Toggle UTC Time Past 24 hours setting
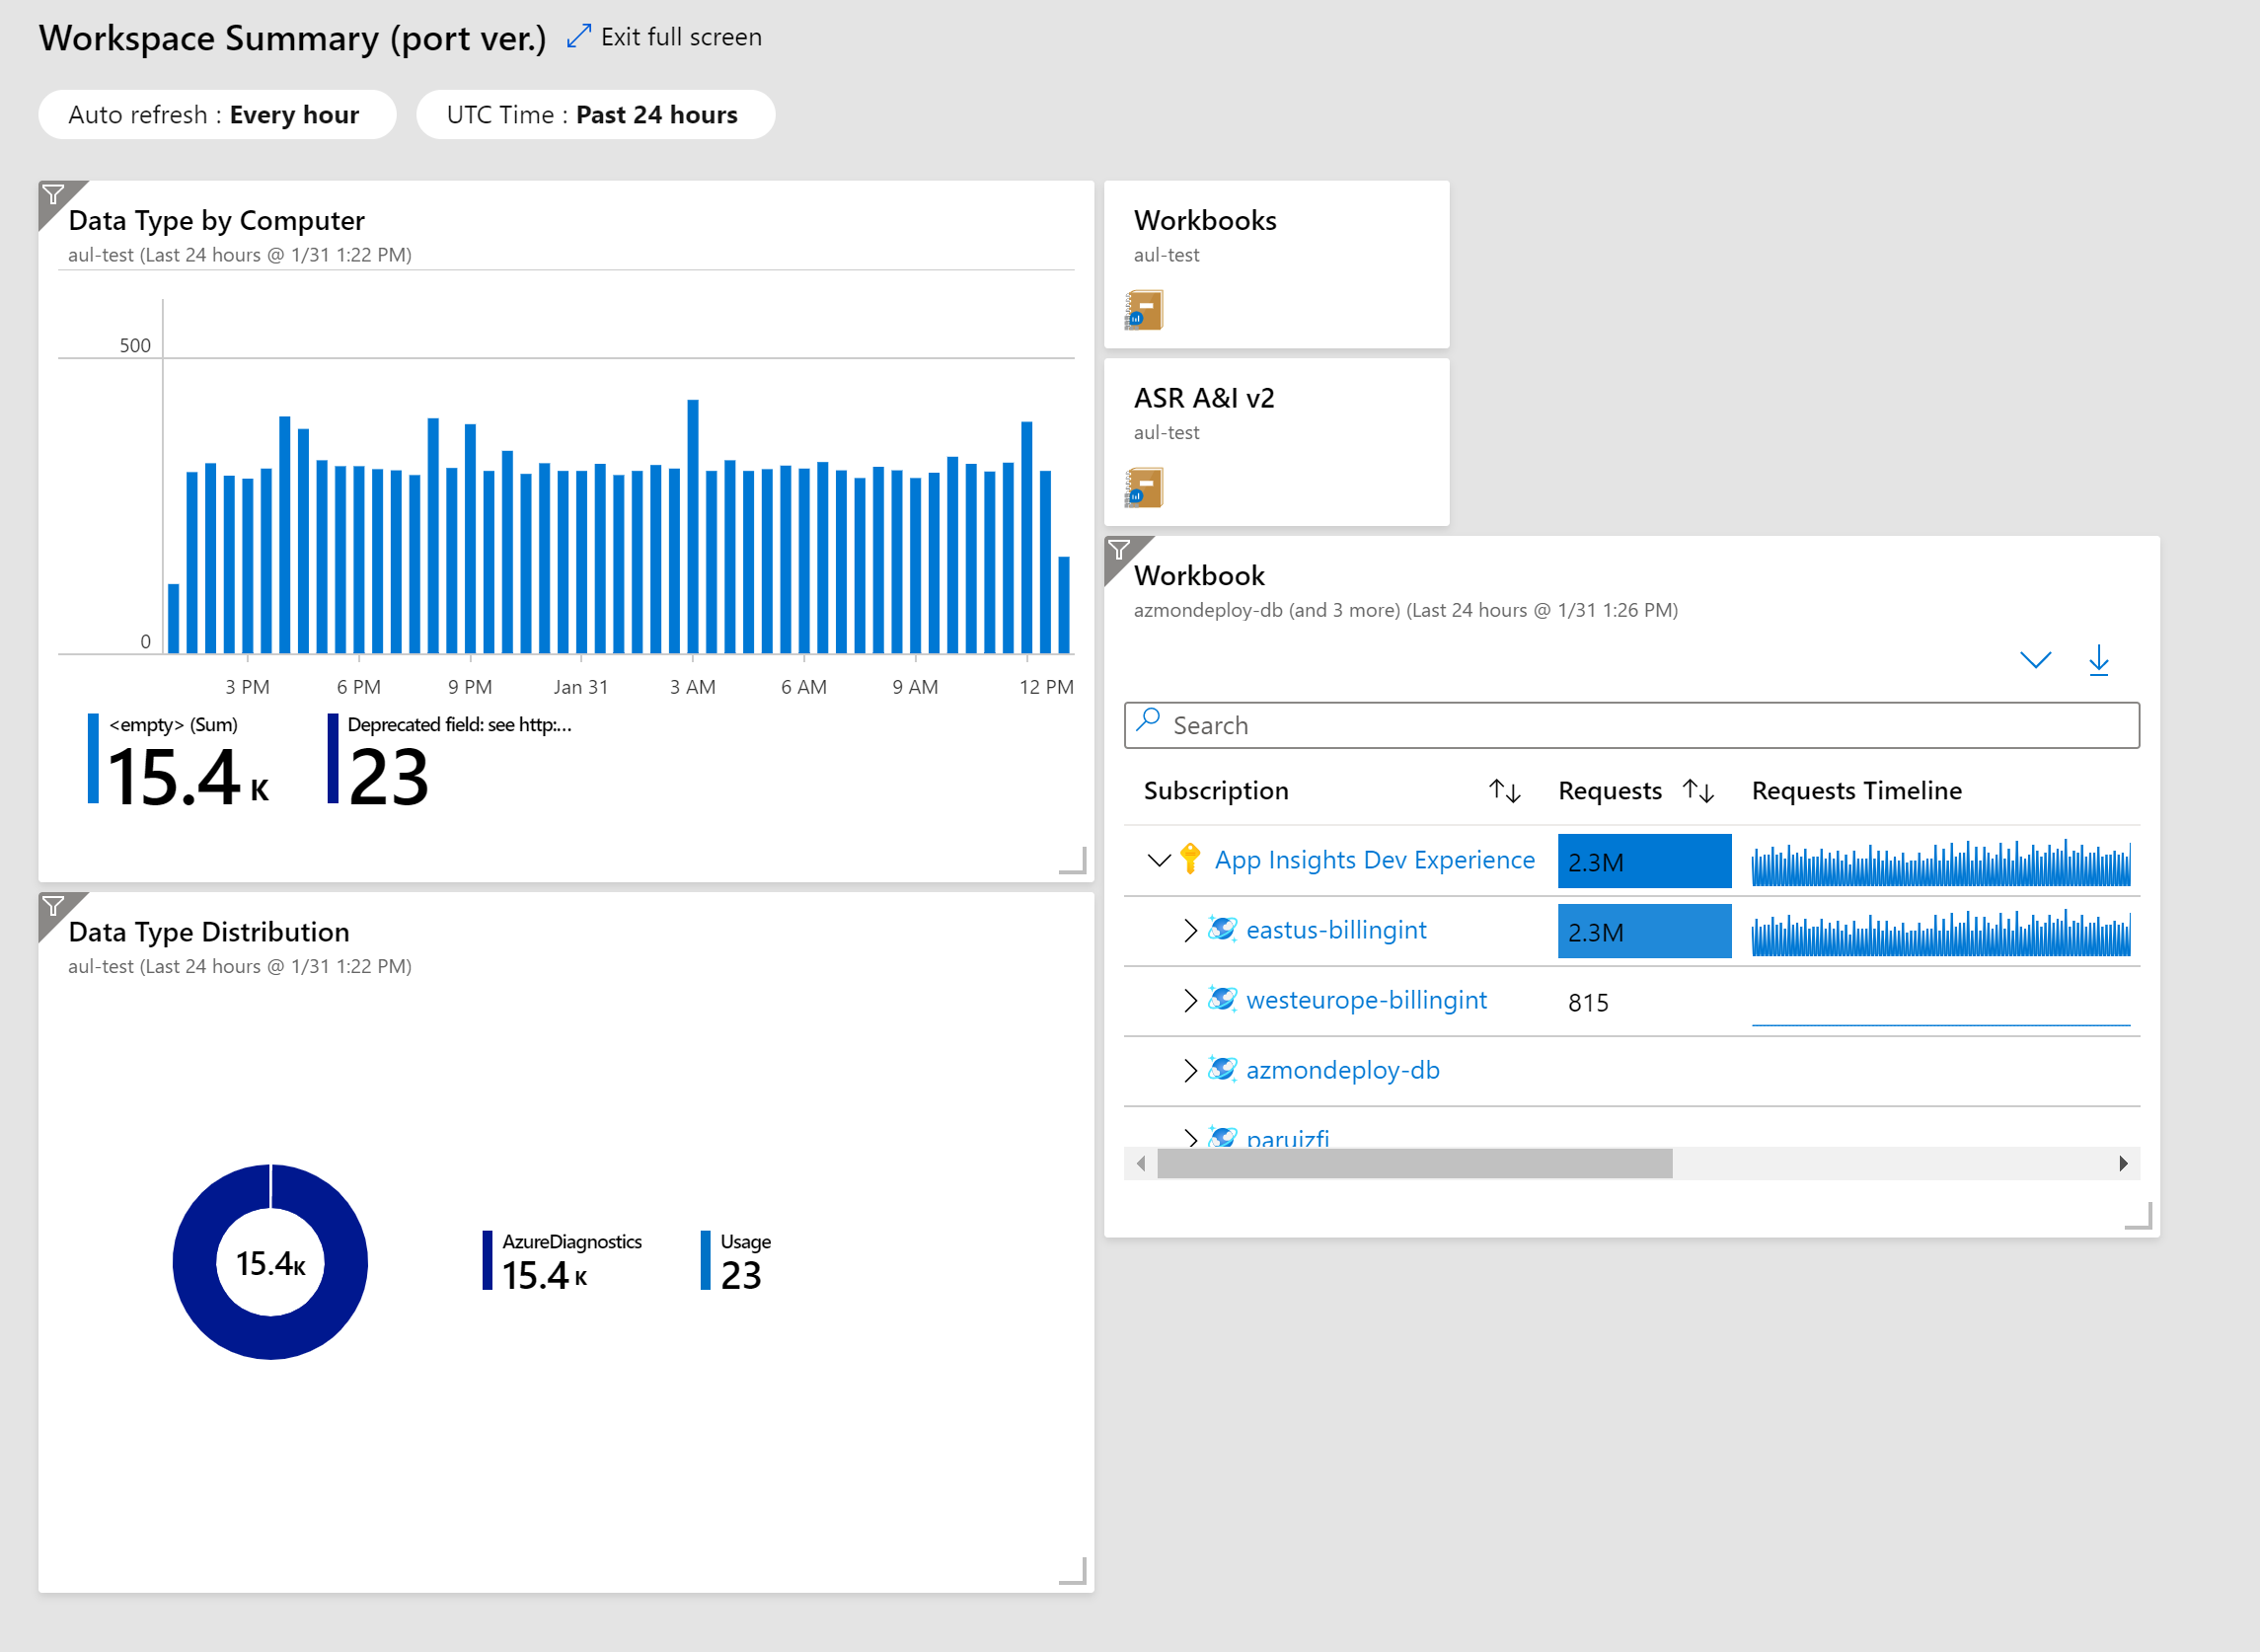The height and width of the screenshot is (1652, 2260). click(597, 114)
